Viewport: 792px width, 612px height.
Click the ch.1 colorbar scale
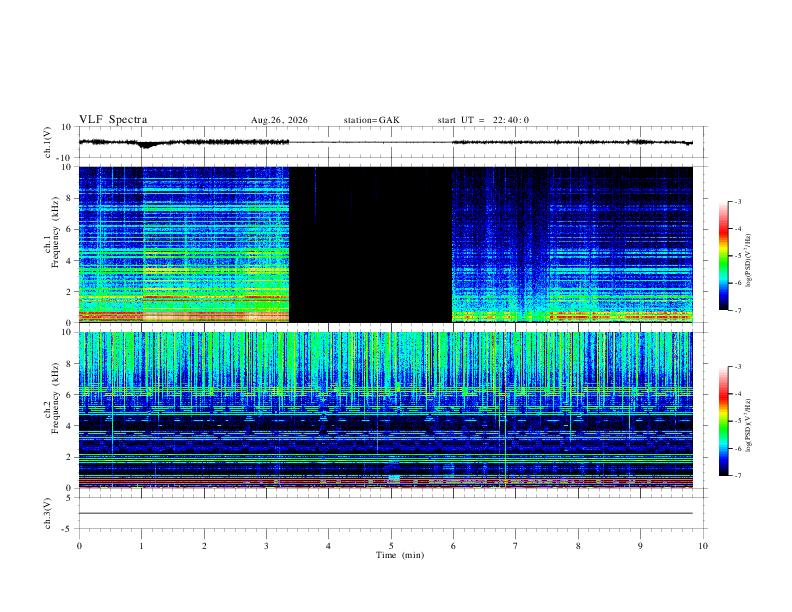click(724, 256)
